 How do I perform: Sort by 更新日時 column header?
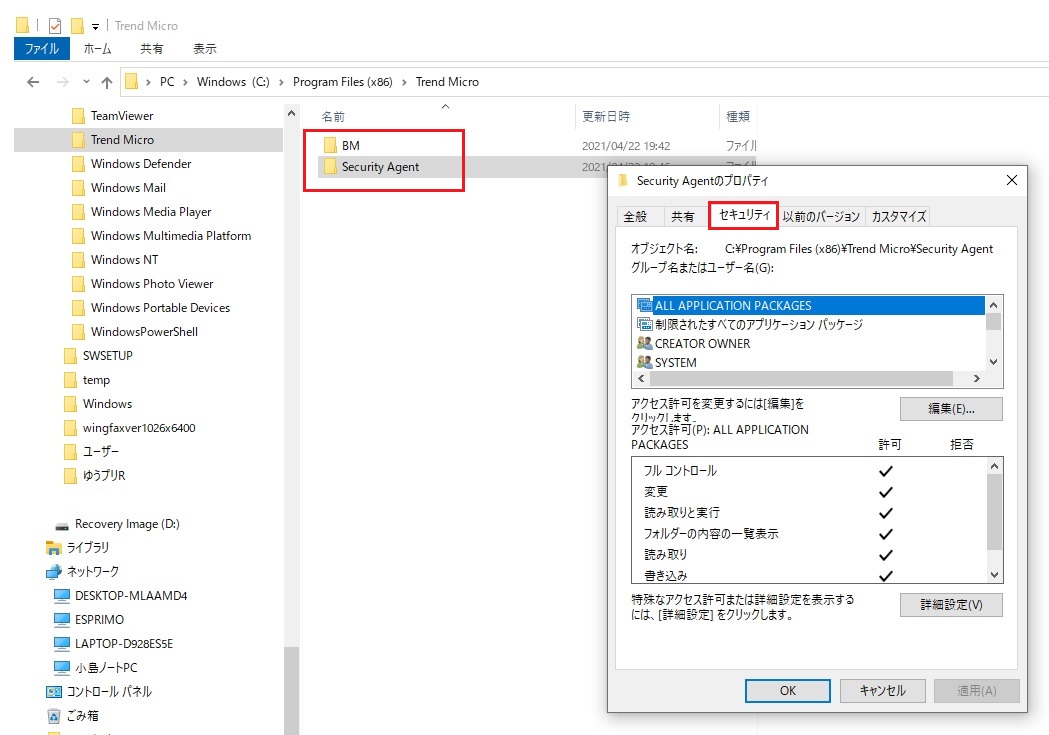605,116
